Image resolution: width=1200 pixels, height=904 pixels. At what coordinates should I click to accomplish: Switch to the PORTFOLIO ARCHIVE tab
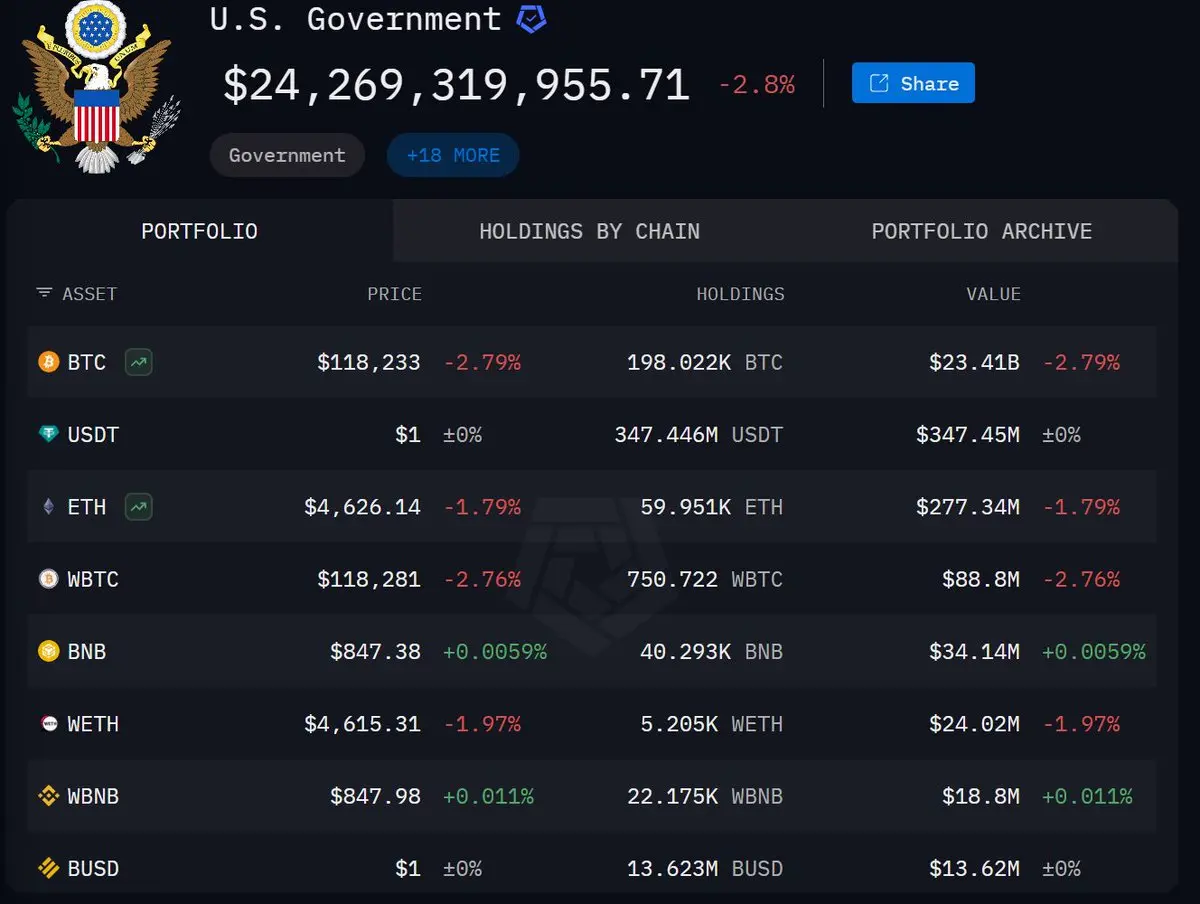coord(982,231)
